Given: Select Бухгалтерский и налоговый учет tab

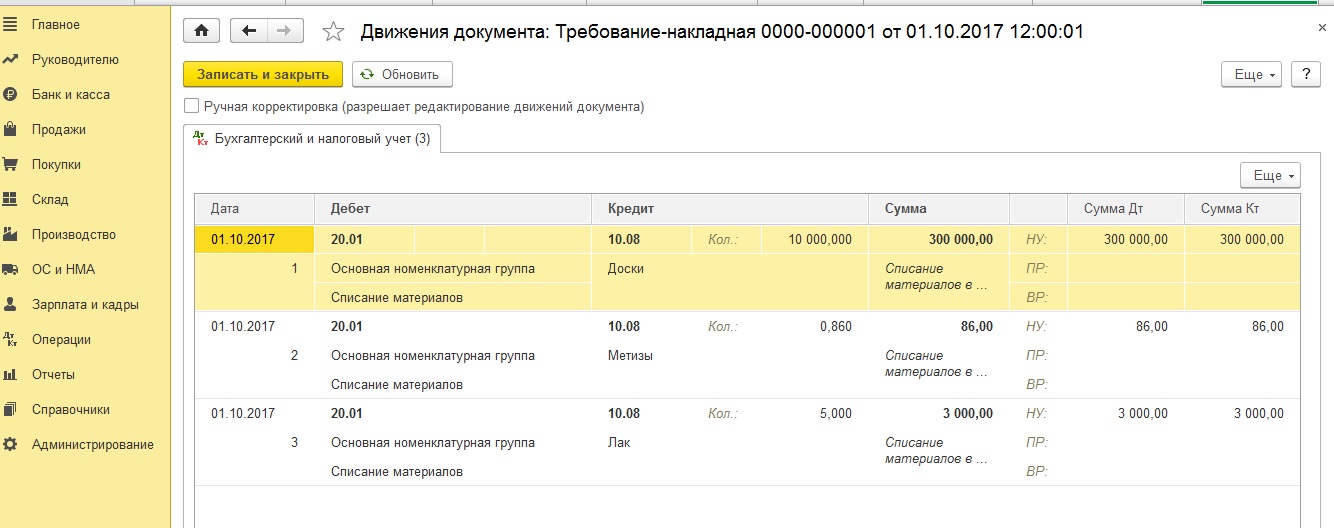Looking at the screenshot, I should pos(312,139).
